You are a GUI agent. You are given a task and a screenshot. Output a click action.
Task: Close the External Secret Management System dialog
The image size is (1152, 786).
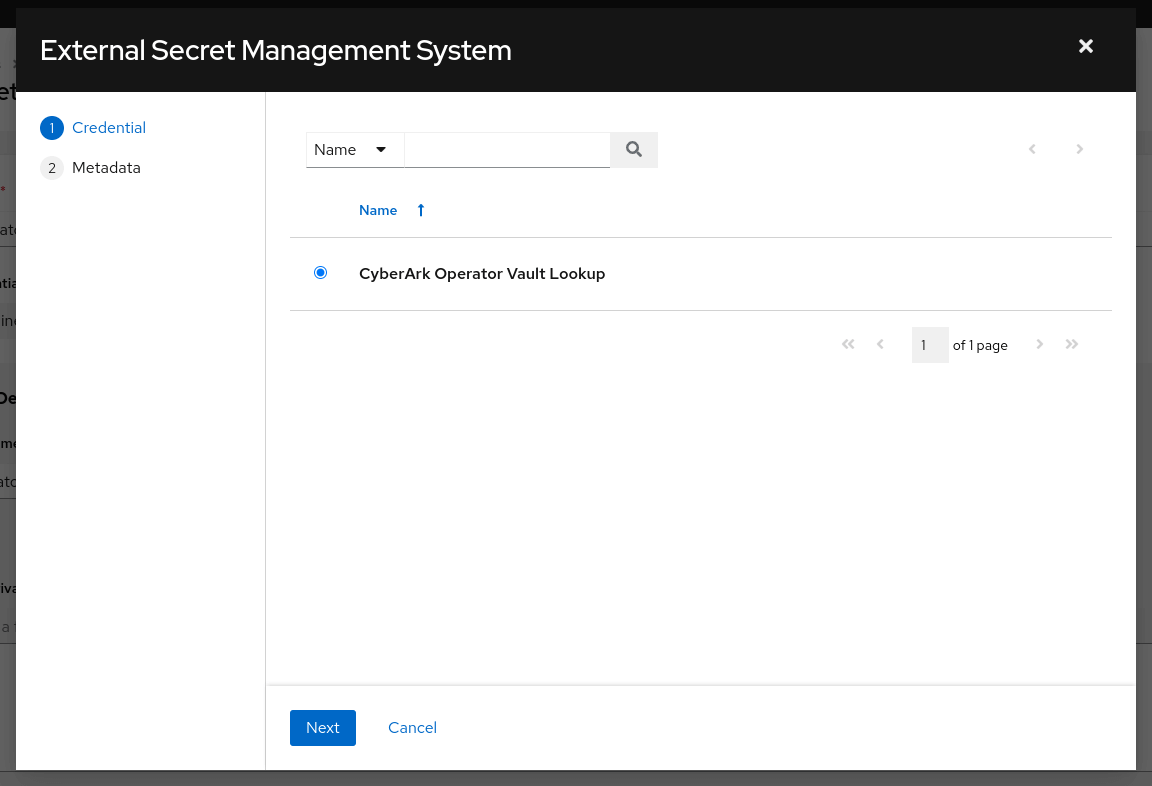1086,46
